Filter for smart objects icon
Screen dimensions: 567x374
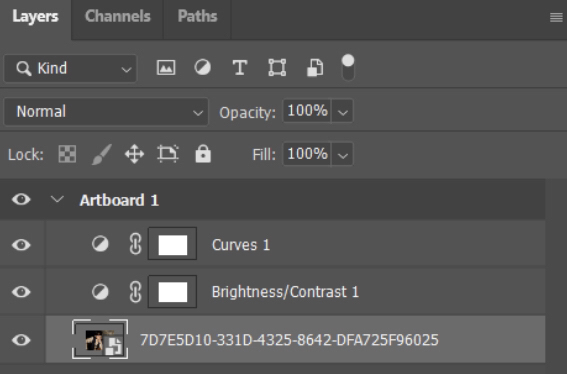pyautogui.click(x=315, y=68)
